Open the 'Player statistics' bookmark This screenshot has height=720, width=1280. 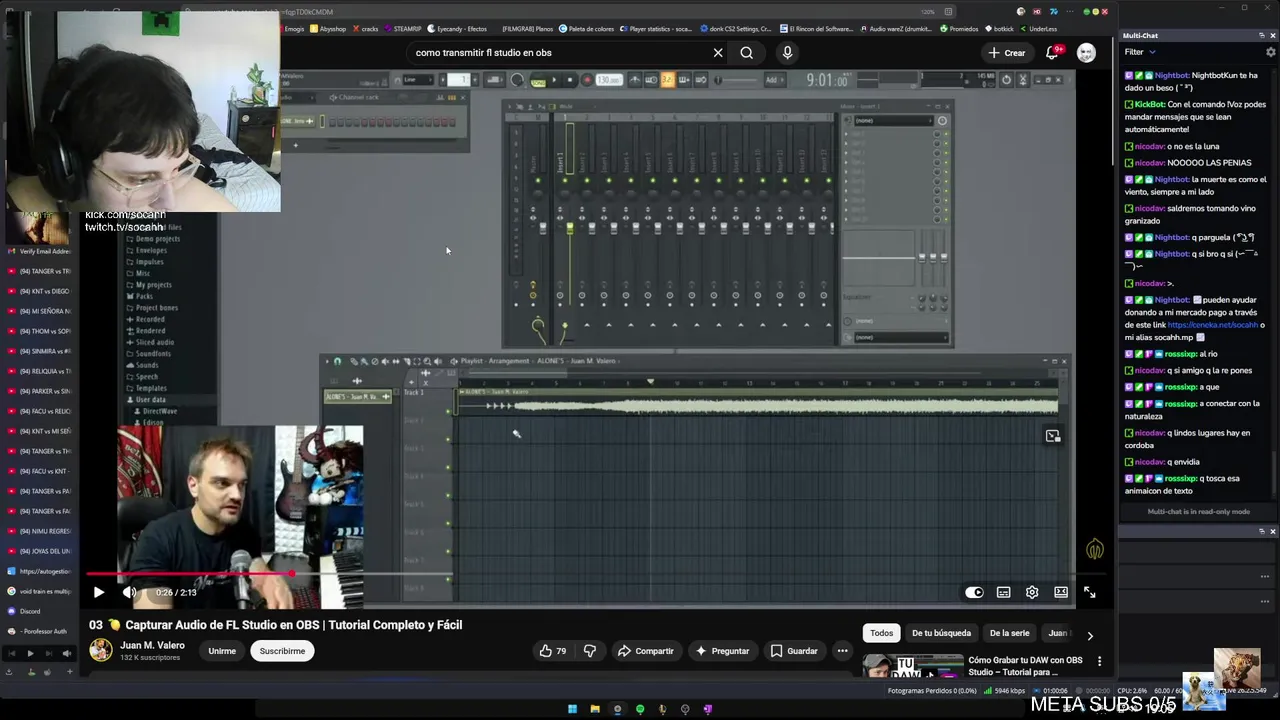tap(656, 29)
